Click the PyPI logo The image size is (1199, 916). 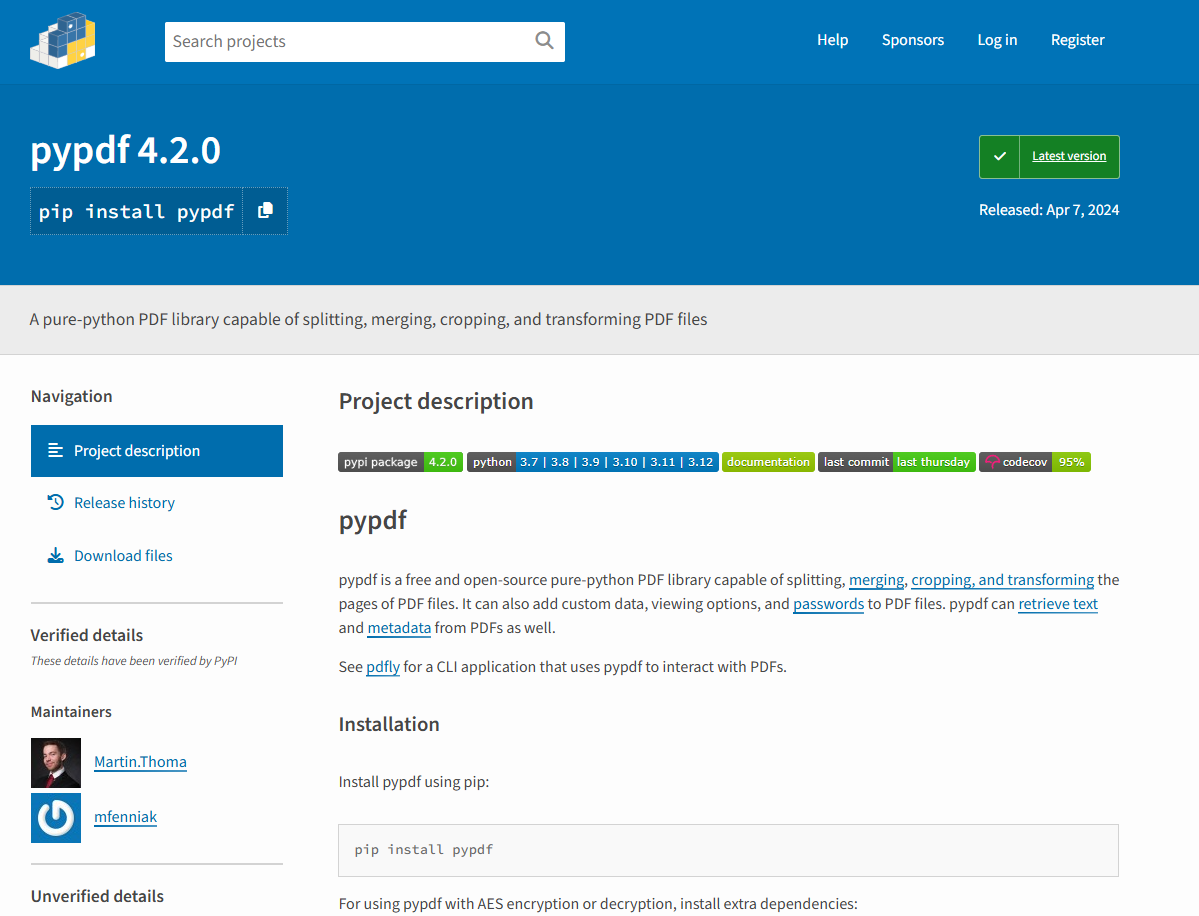tap(63, 41)
